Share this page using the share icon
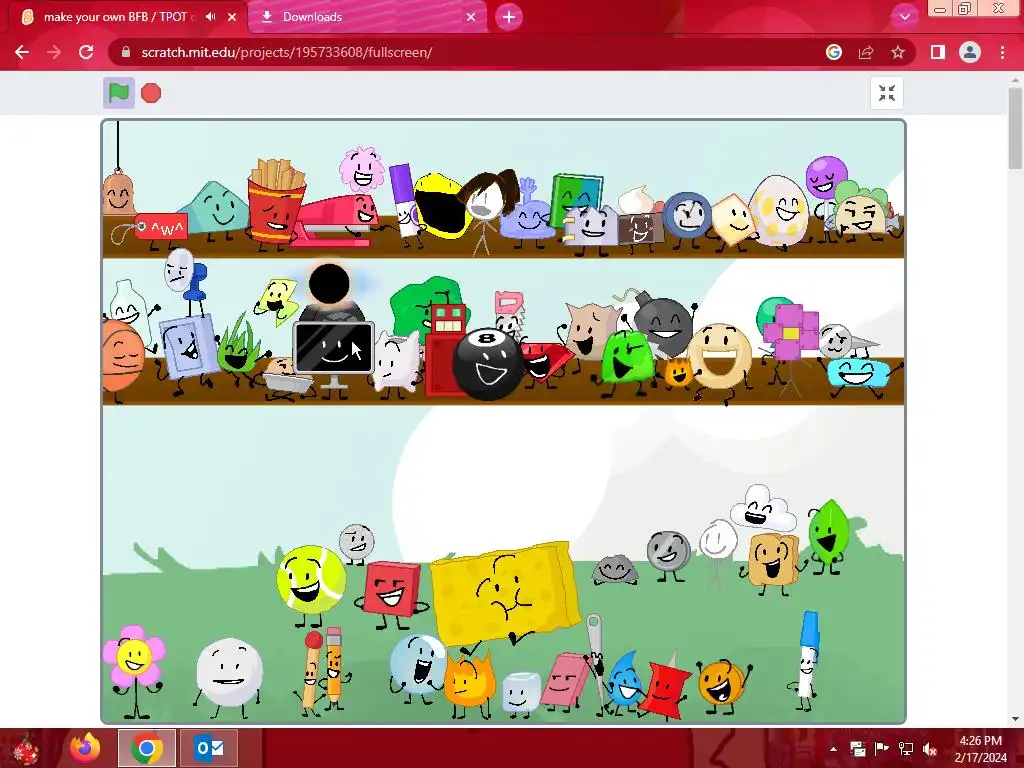1024x768 pixels. (x=866, y=52)
